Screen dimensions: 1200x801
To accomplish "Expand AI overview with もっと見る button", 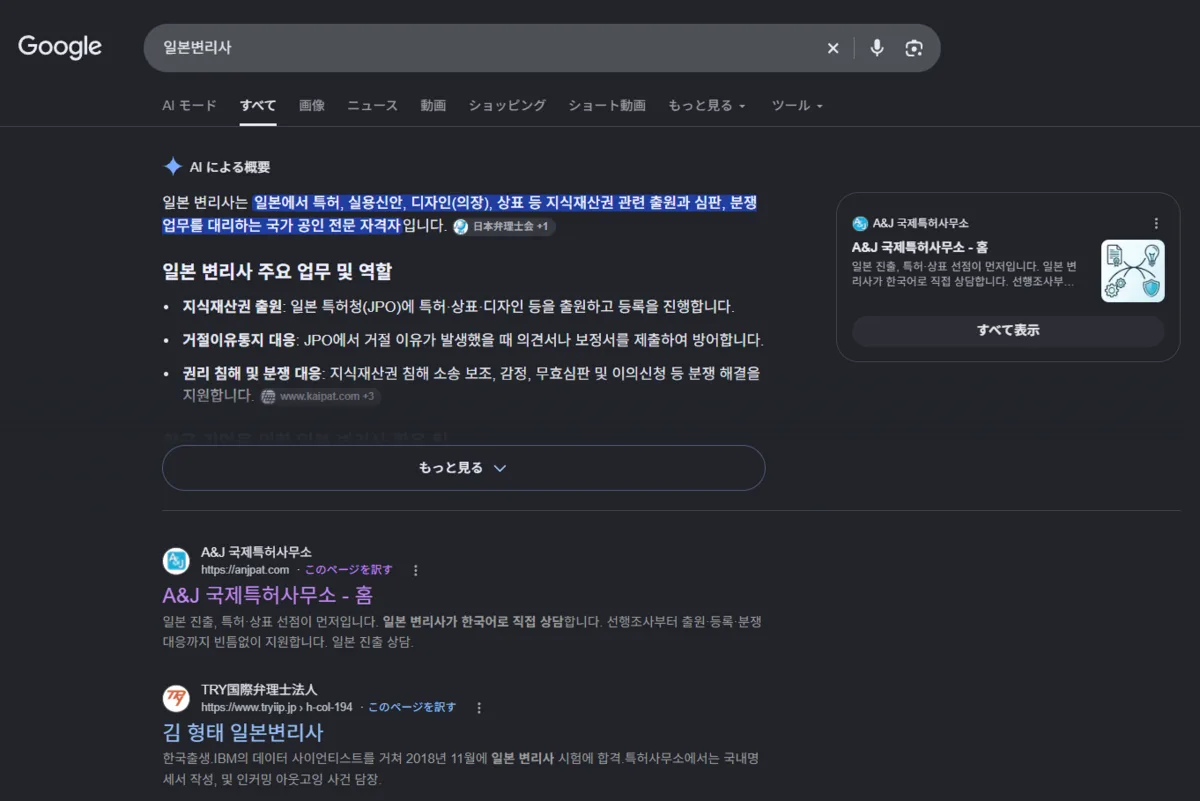I will tap(463, 468).
